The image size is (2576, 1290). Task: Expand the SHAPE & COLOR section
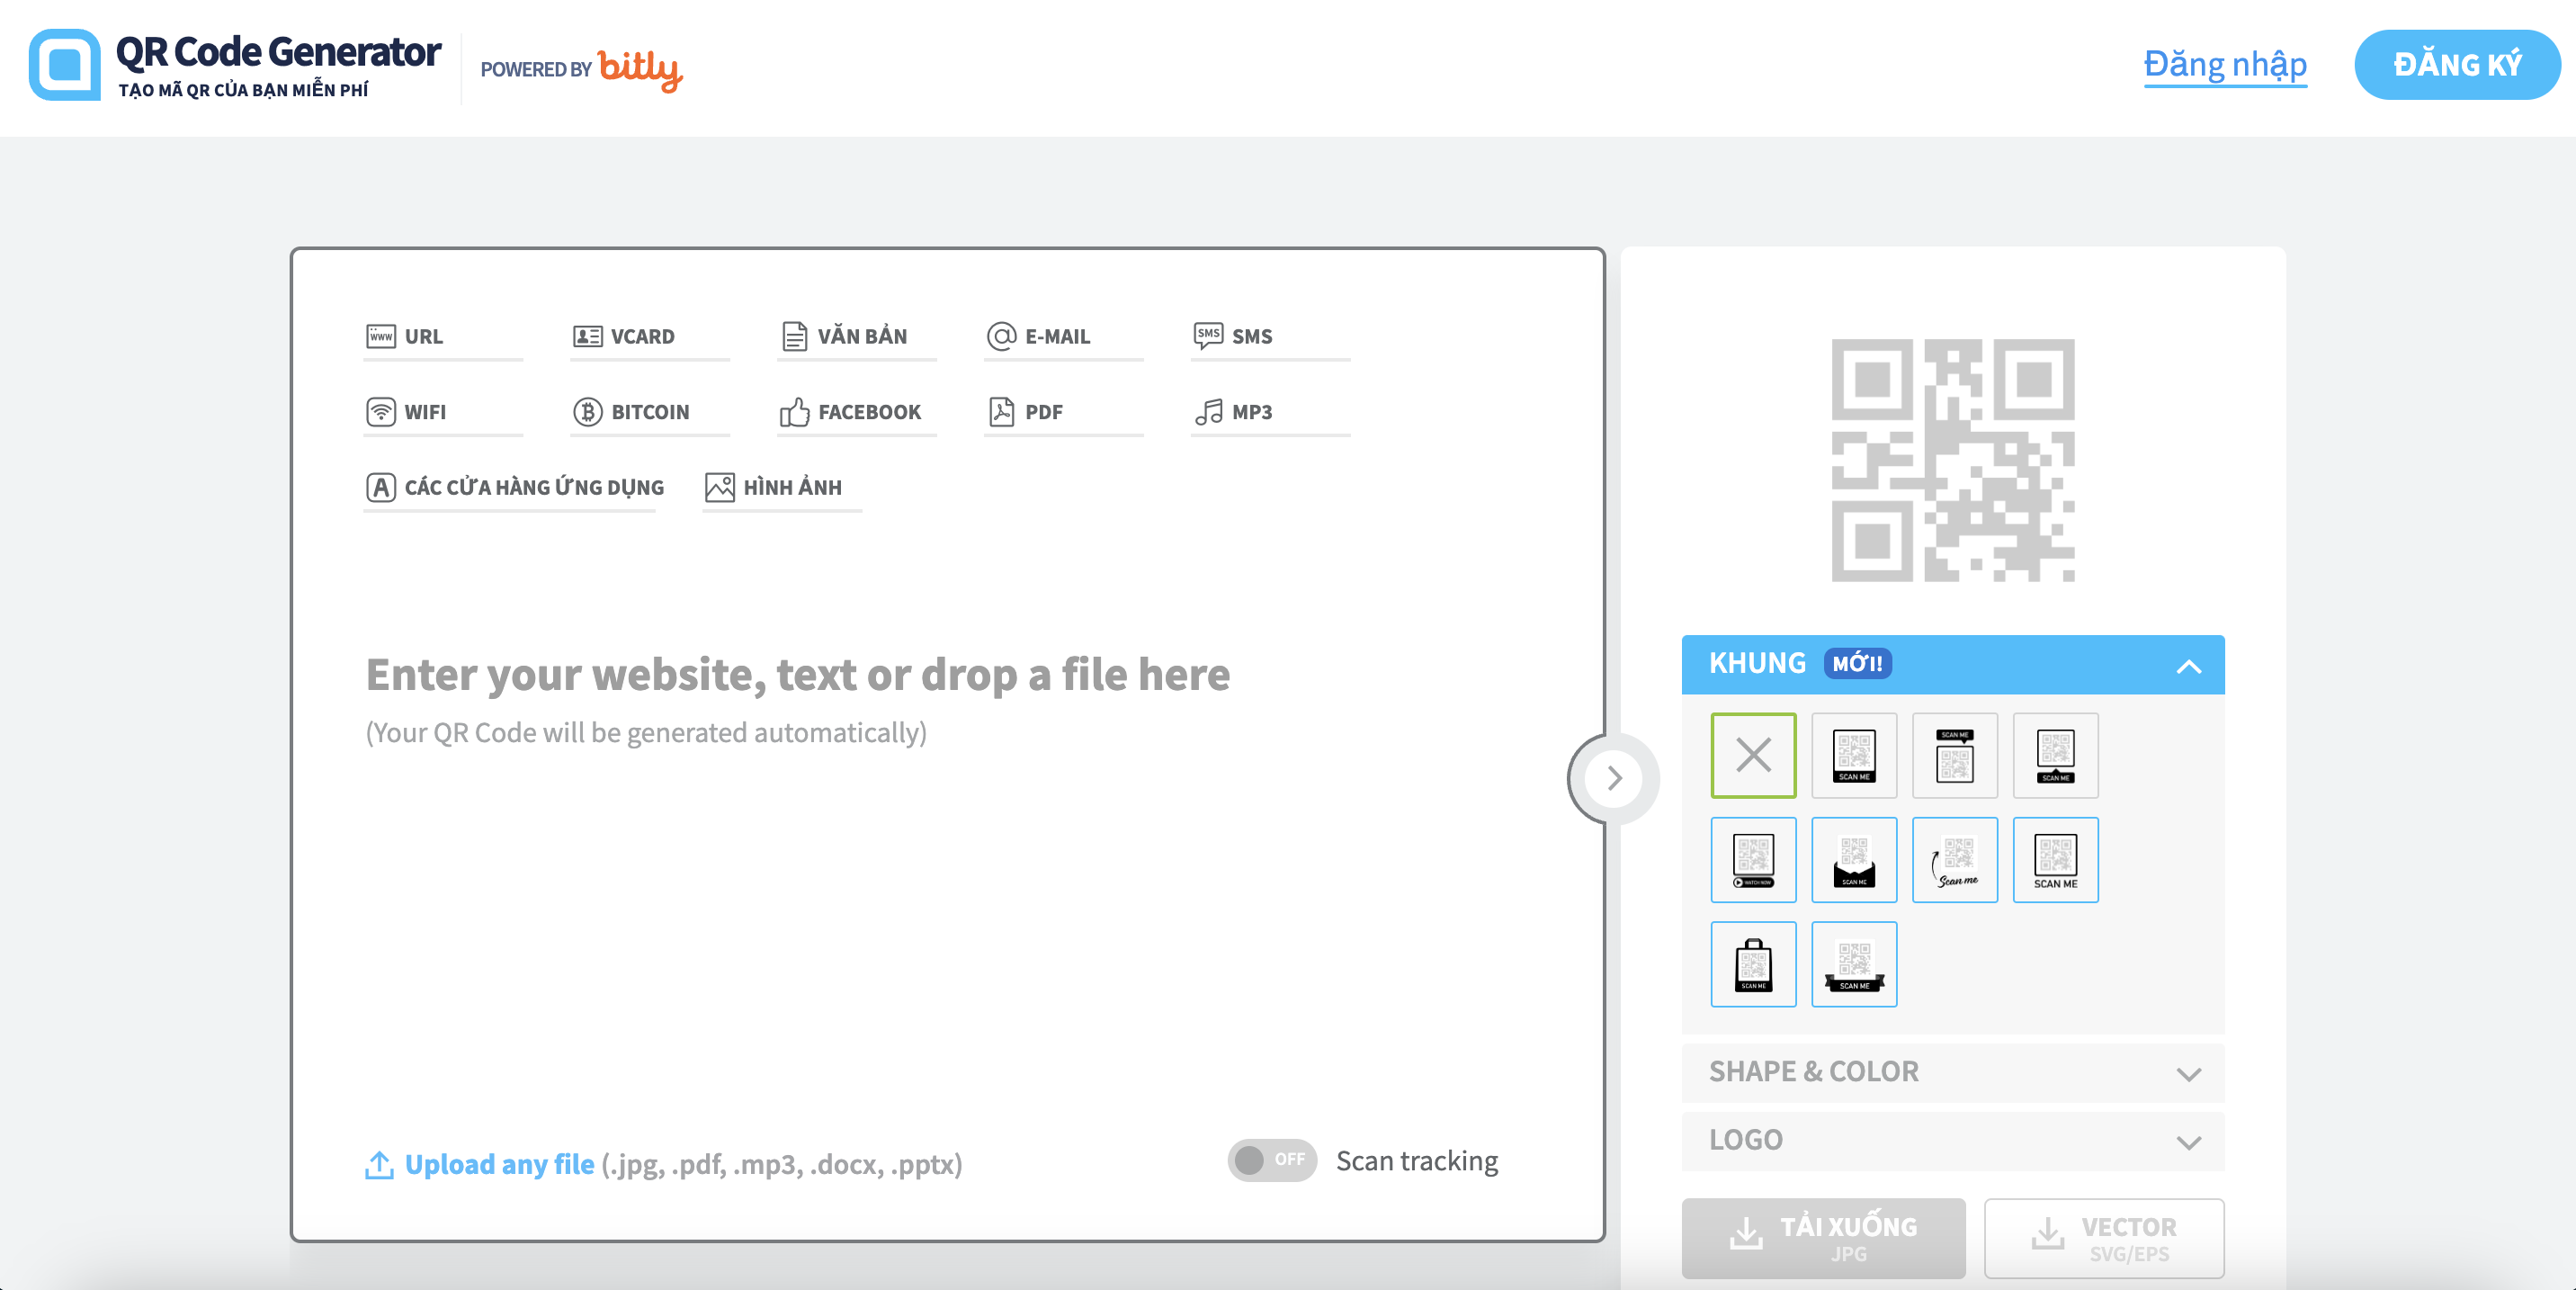(x=1953, y=1072)
